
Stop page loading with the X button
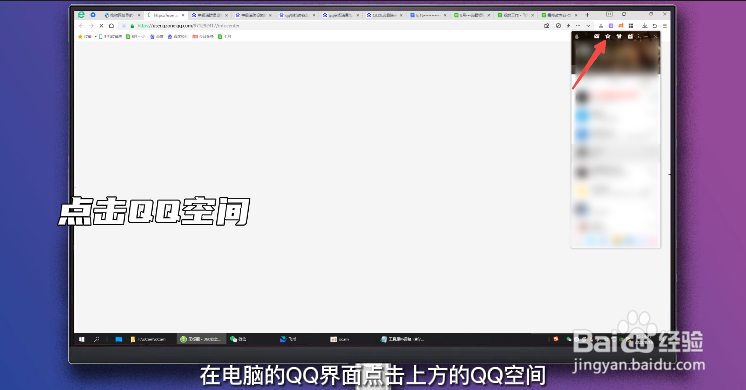pos(101,26)
